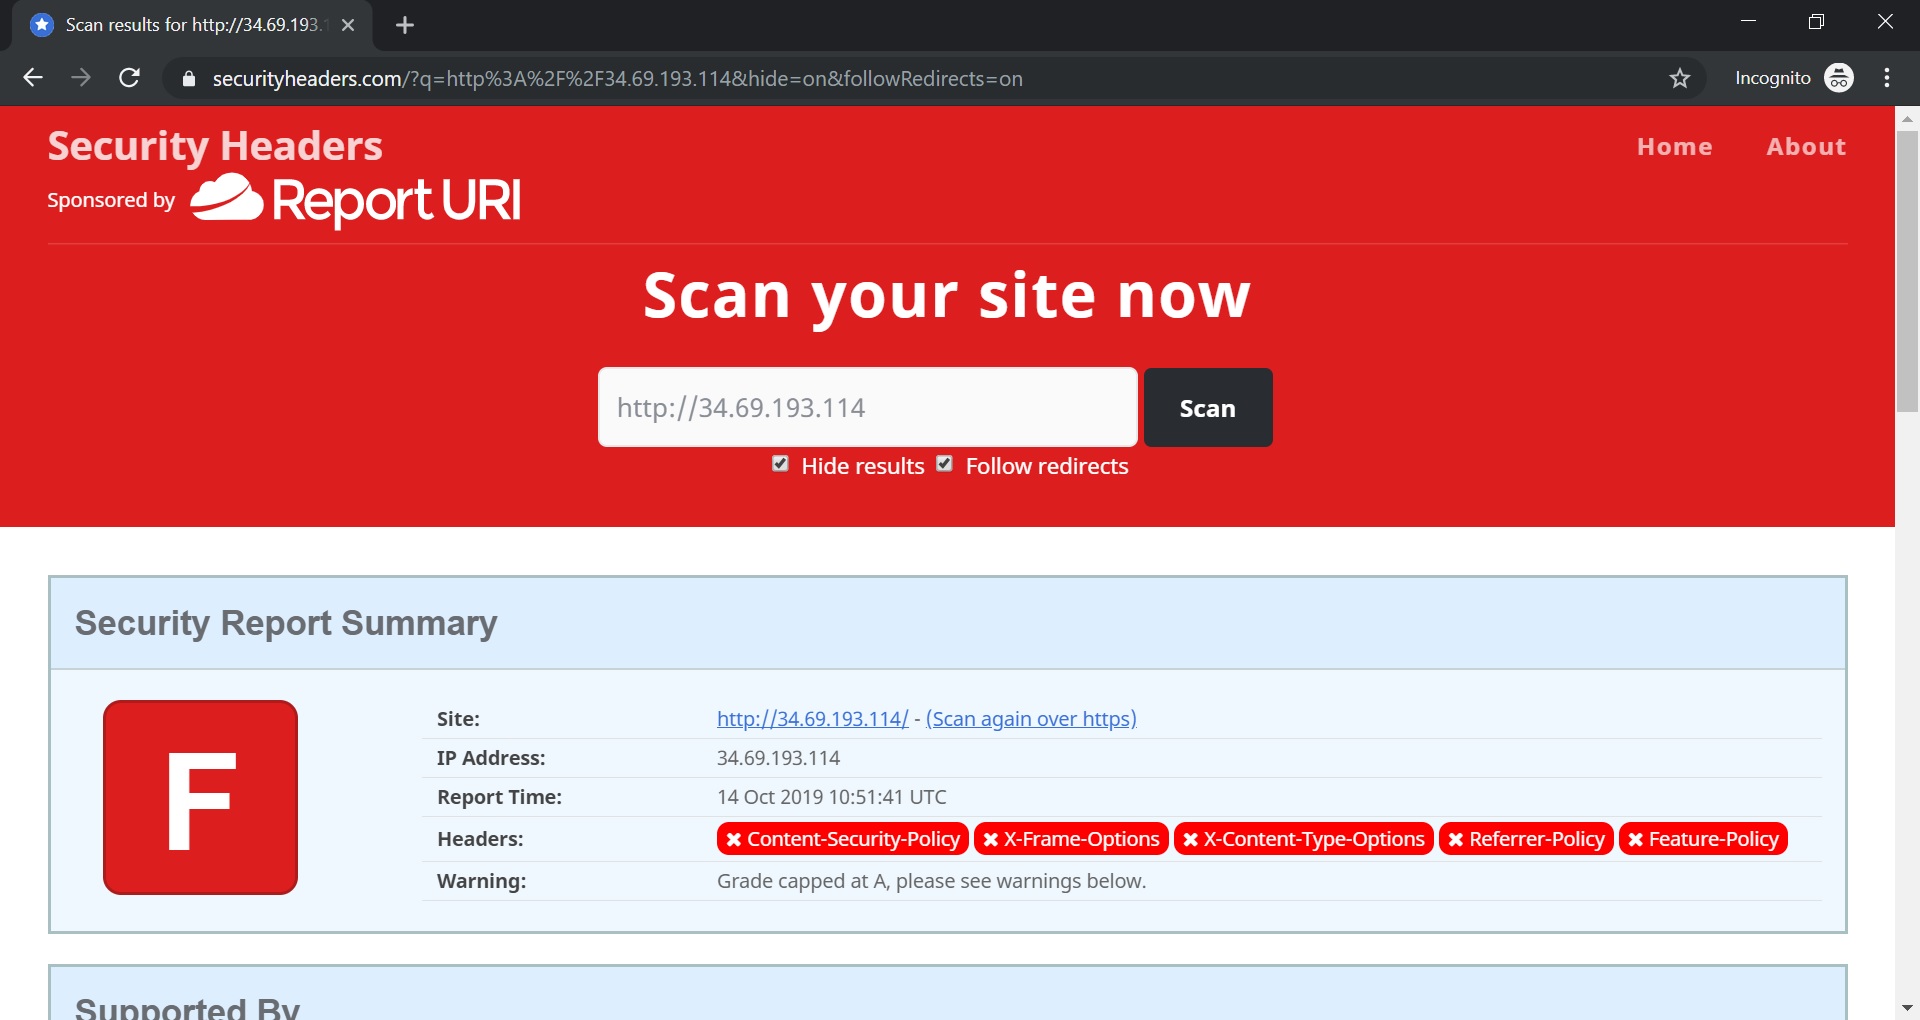The width and height of the screenshot is (1920, 1020).
Task: Bookmark this page with the star icon
Action: [1679, 78]
